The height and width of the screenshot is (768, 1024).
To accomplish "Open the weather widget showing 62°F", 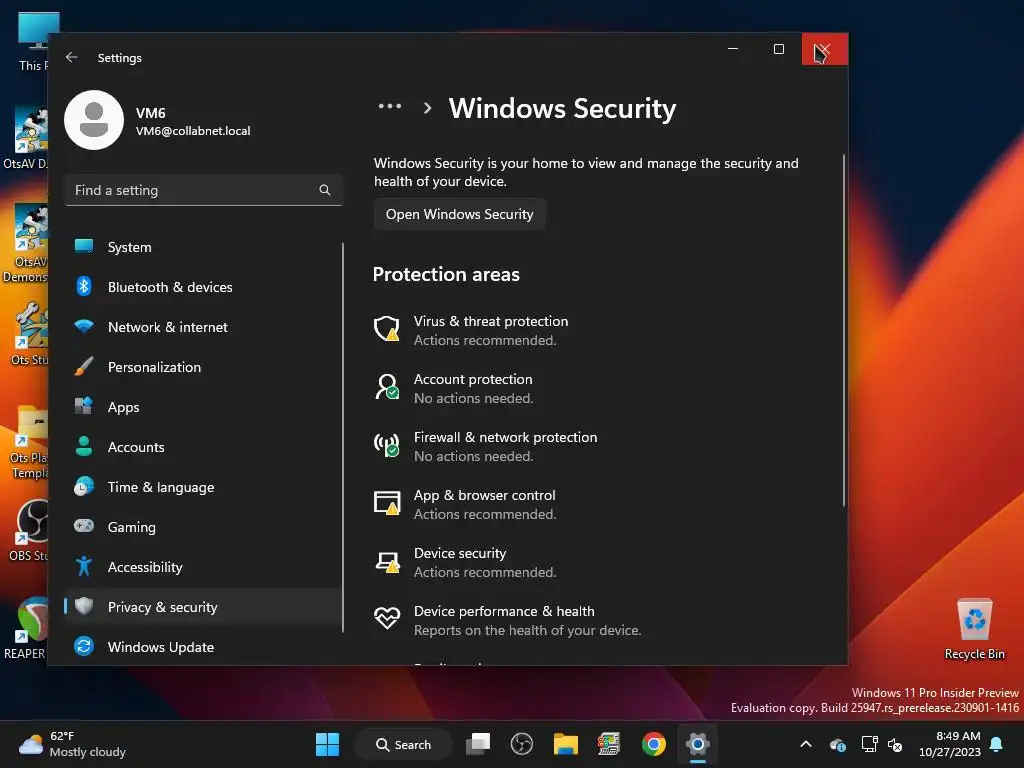I will coord(72,744).
